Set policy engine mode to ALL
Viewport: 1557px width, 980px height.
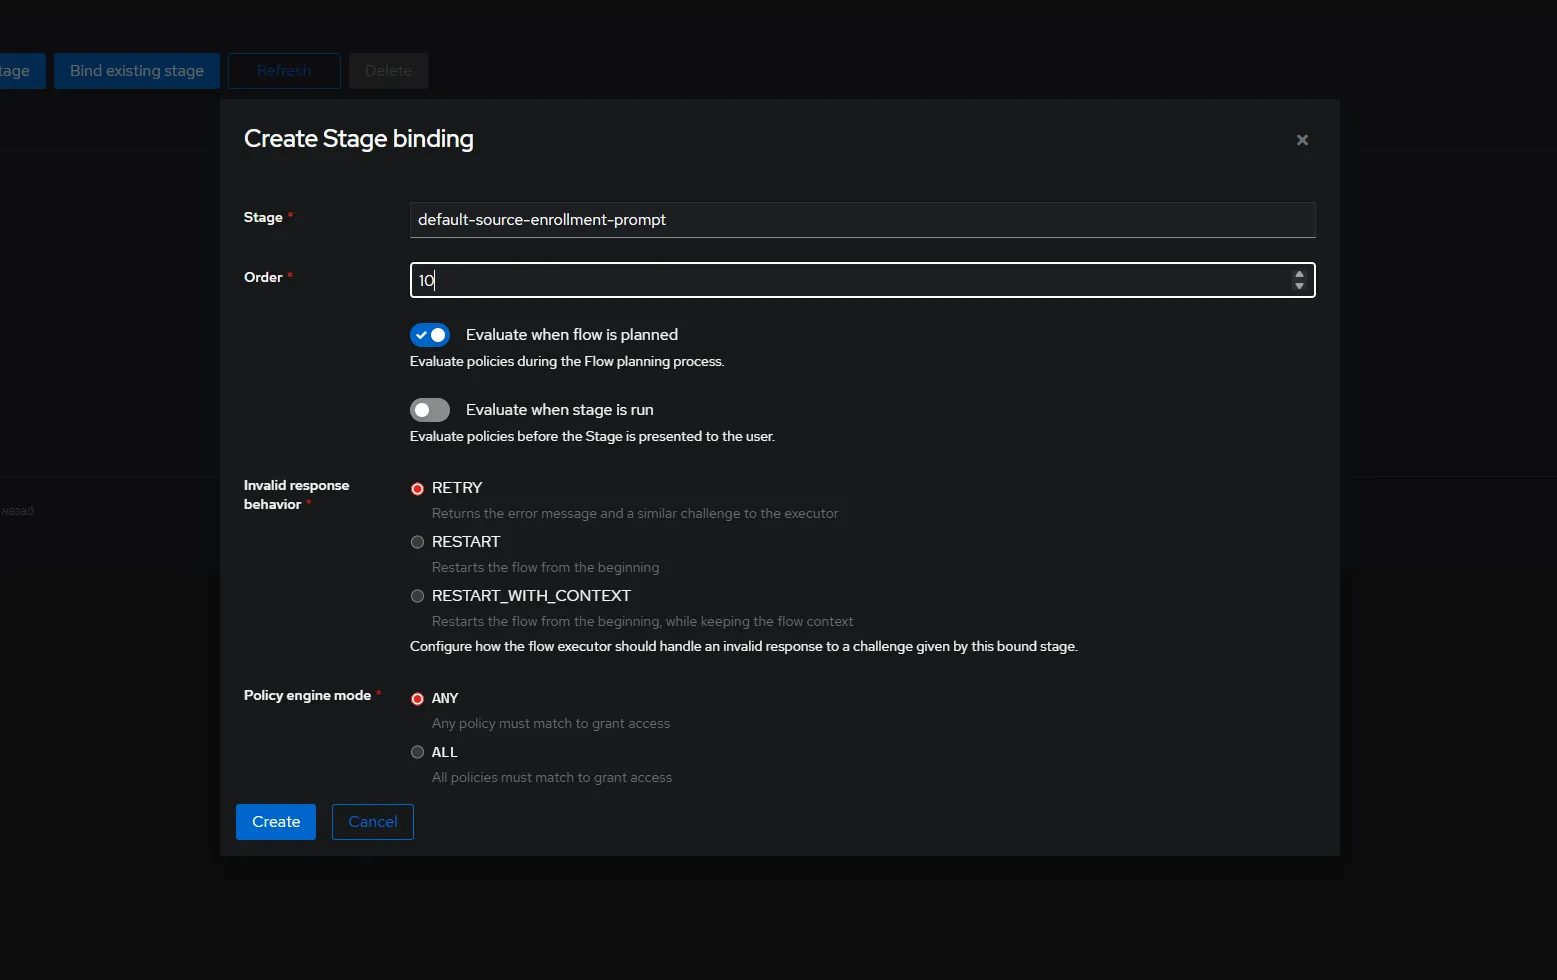[418, 752]
